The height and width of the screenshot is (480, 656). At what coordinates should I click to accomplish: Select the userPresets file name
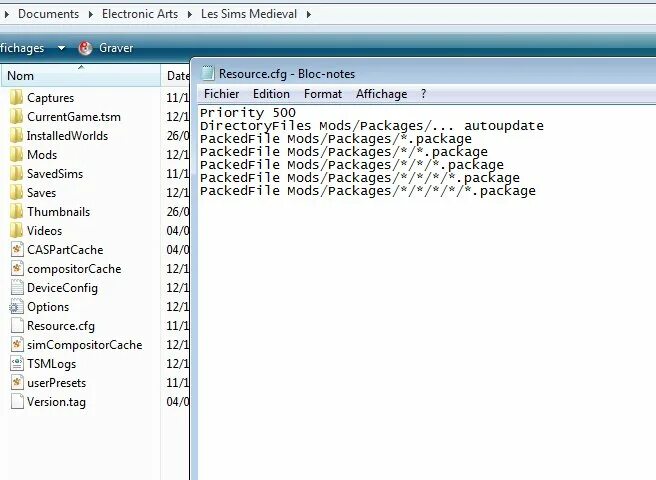point(56,383)
